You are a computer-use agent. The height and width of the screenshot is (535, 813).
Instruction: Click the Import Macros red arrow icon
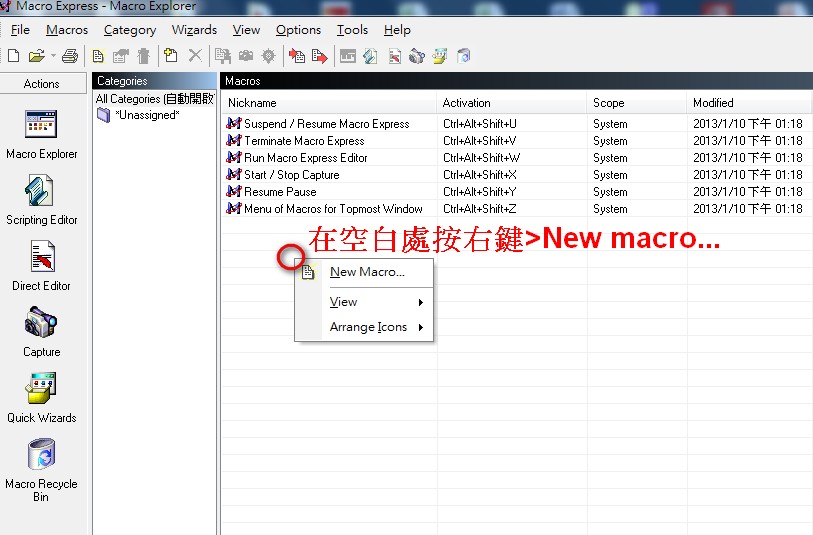point(297,55)
